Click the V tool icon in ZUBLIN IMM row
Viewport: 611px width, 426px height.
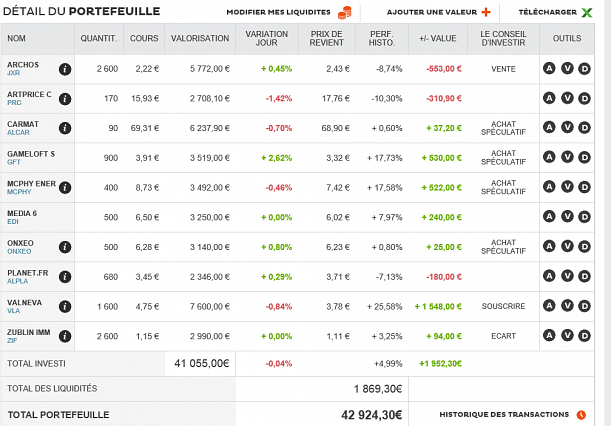(567, 335)
